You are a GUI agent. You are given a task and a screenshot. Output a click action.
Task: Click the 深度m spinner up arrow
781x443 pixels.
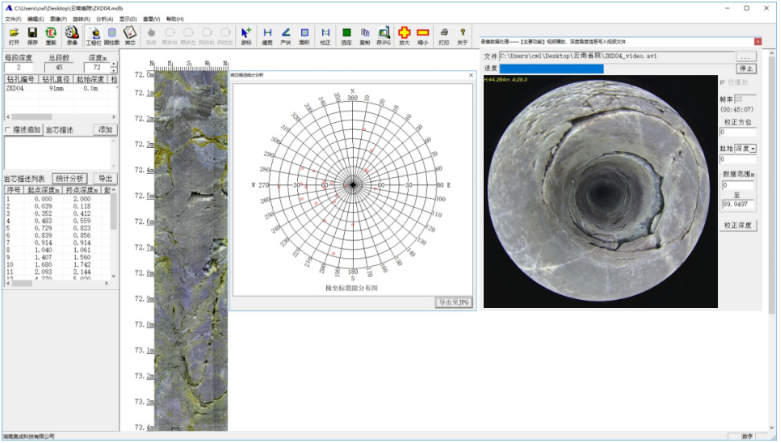click(115, 64)
